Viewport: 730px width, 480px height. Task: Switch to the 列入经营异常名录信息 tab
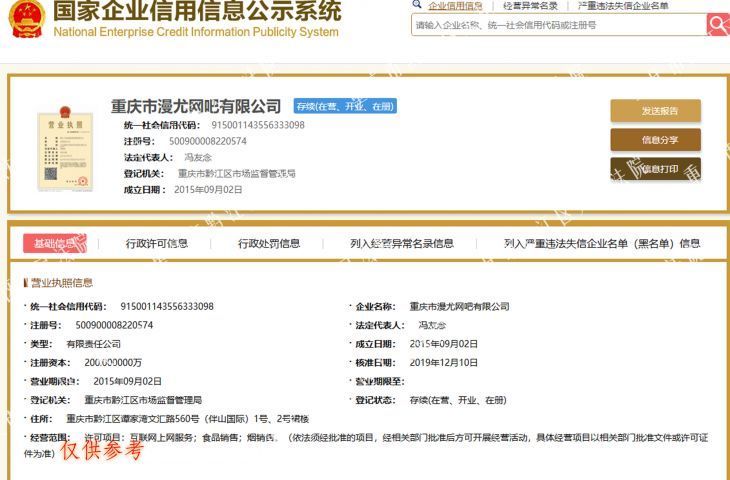click(x=402, y=243)
